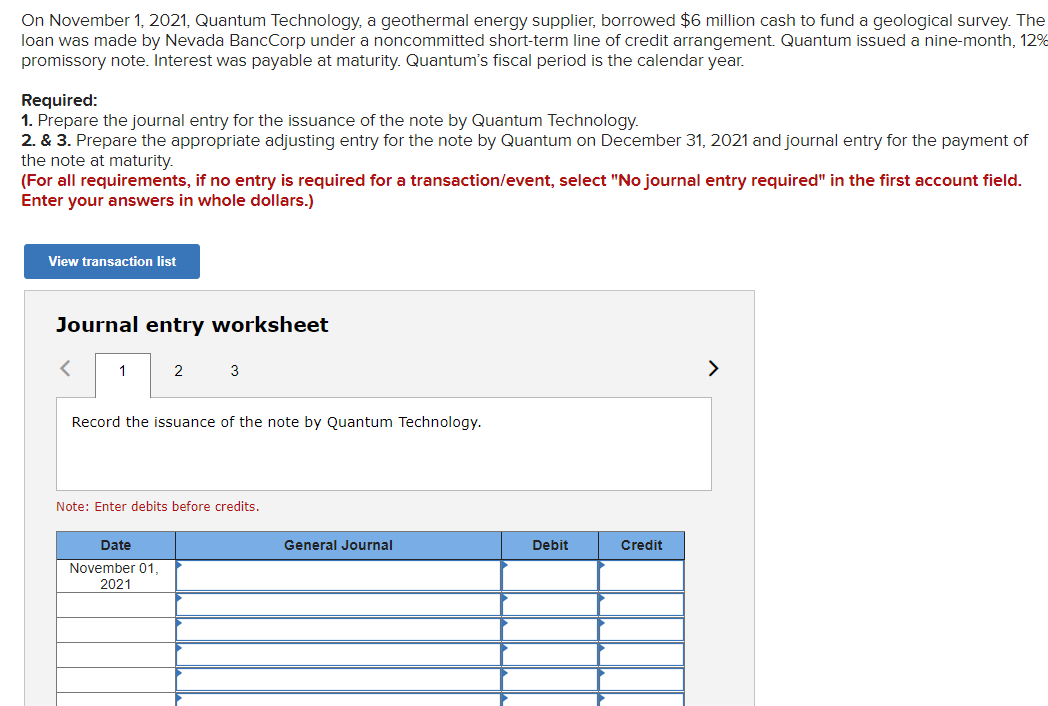Open General Journal account dropdown in fifth row

point(338,679)
